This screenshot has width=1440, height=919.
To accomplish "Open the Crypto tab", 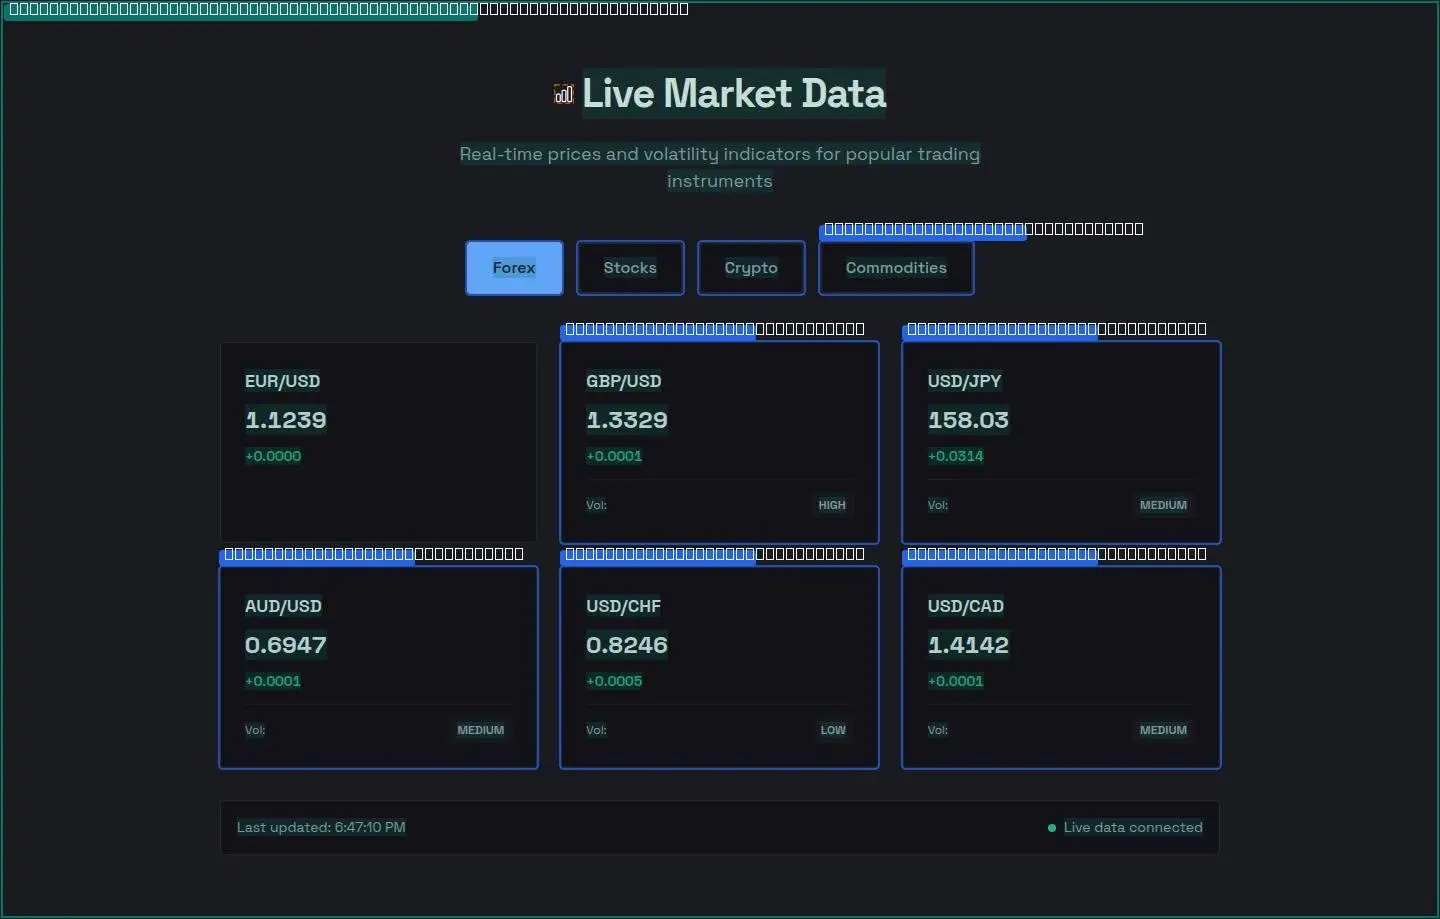I will pyautogui.click(x=751, y=268).
